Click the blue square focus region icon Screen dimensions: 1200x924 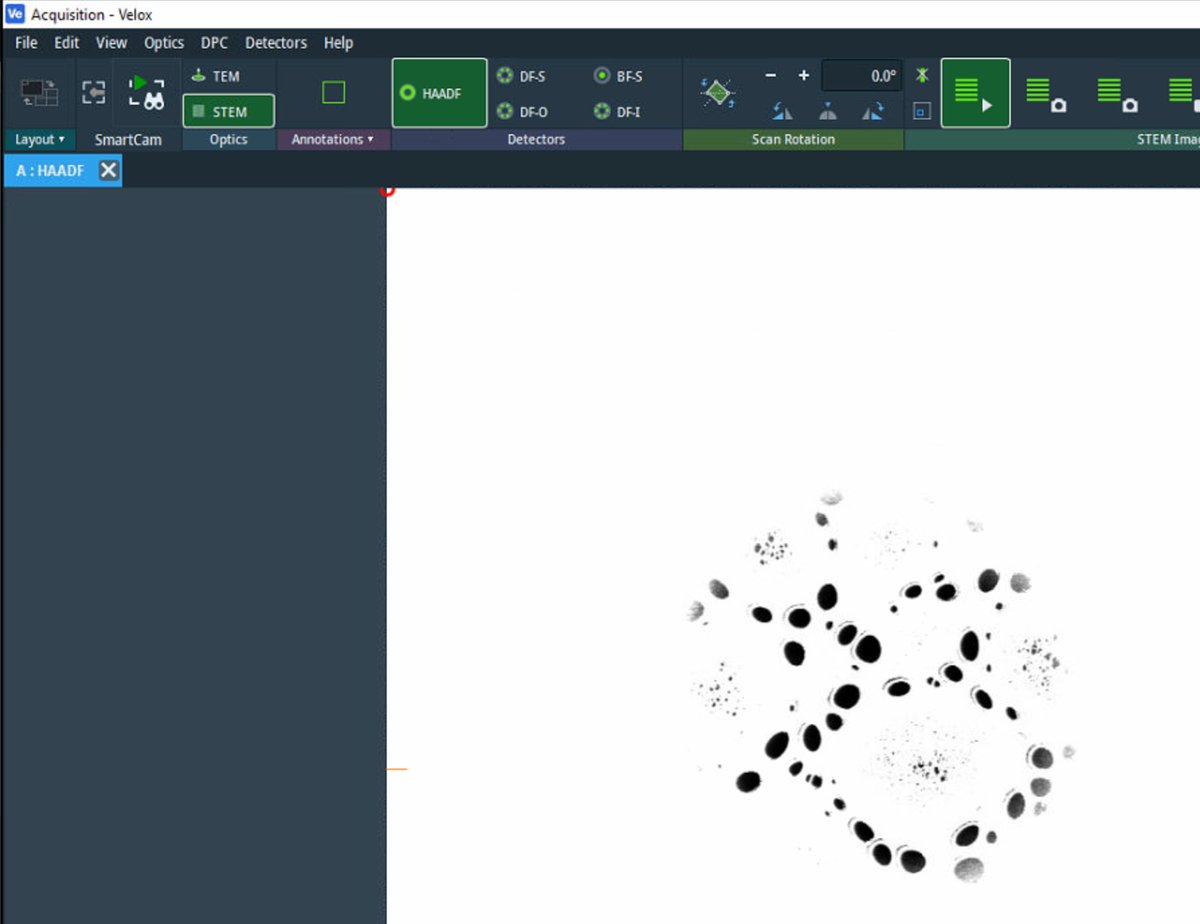pyautogui.click(x=921, y=112)
